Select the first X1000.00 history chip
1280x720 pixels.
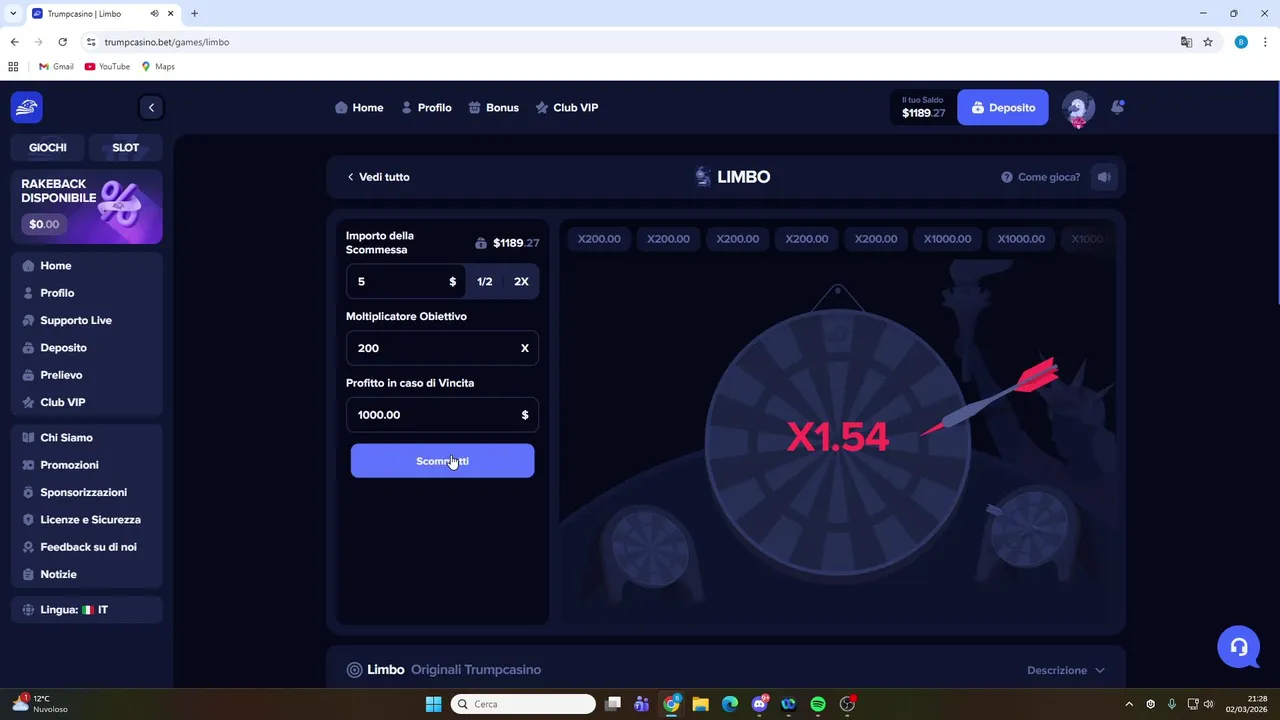click(x=947, y=239)
